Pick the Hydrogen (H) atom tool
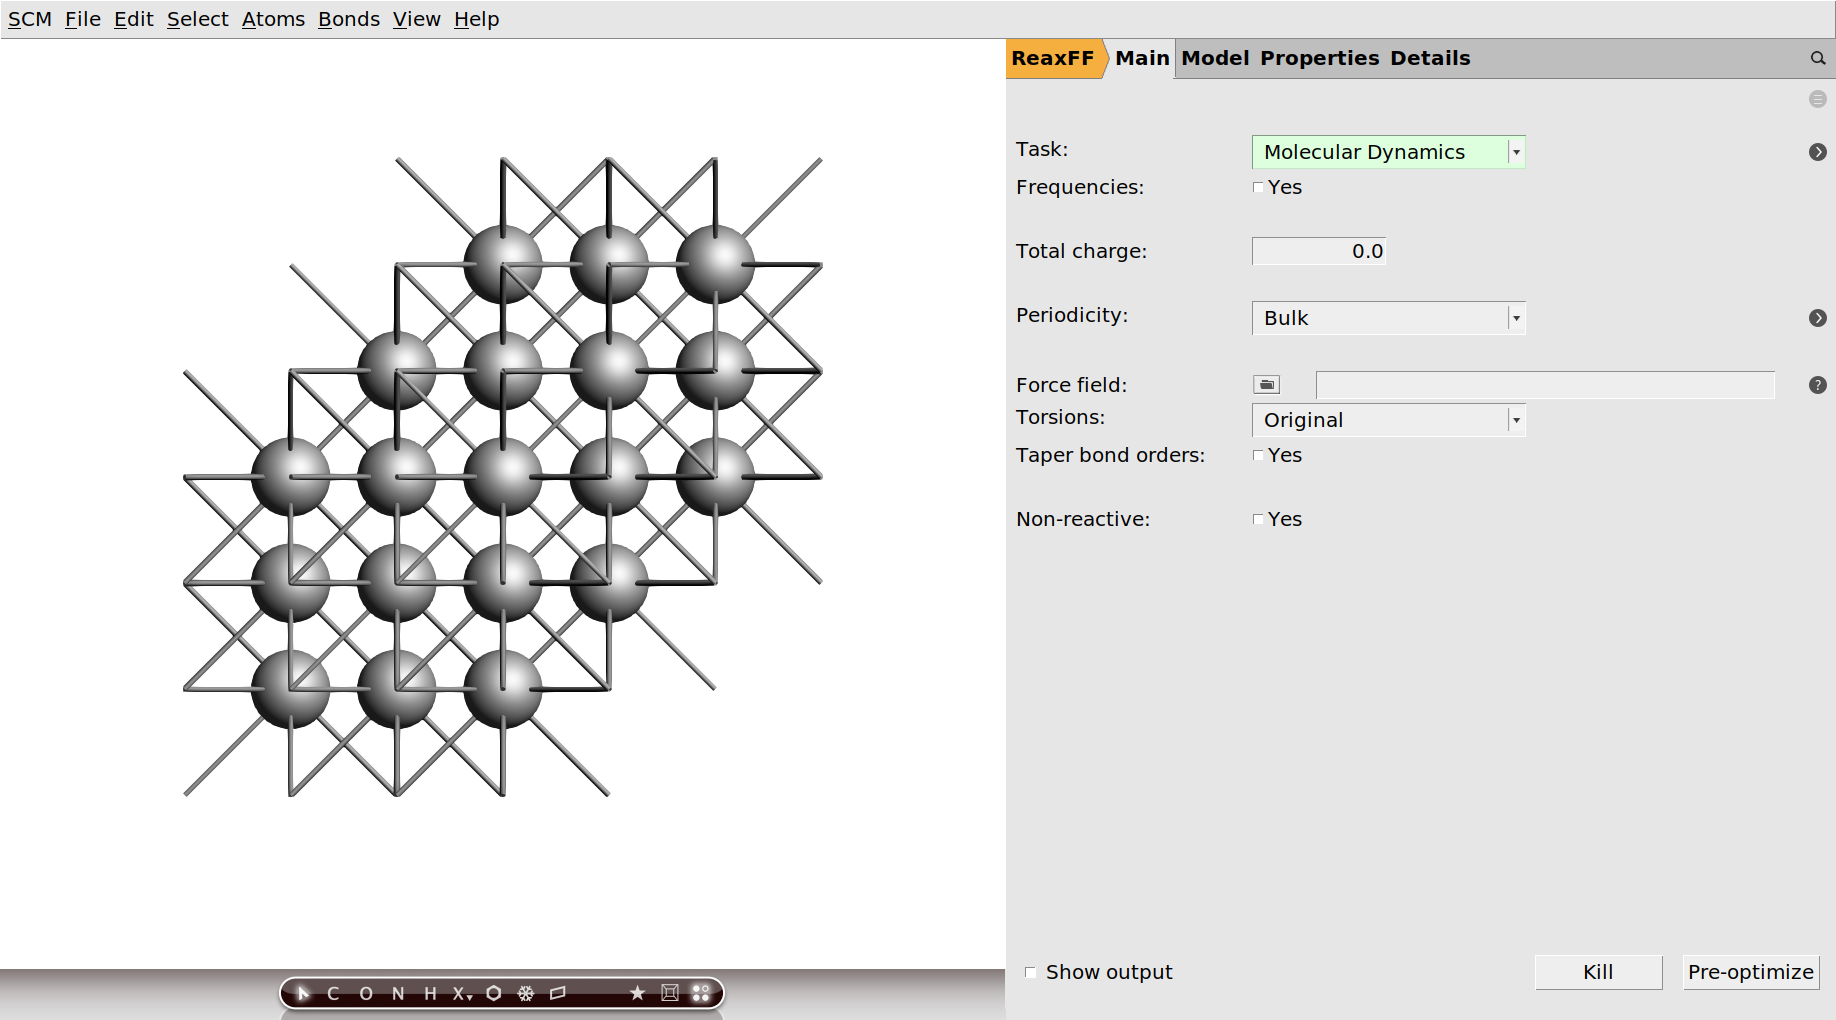The height and width of the screenshot is (1020, 1836). (x=430, y=993)
